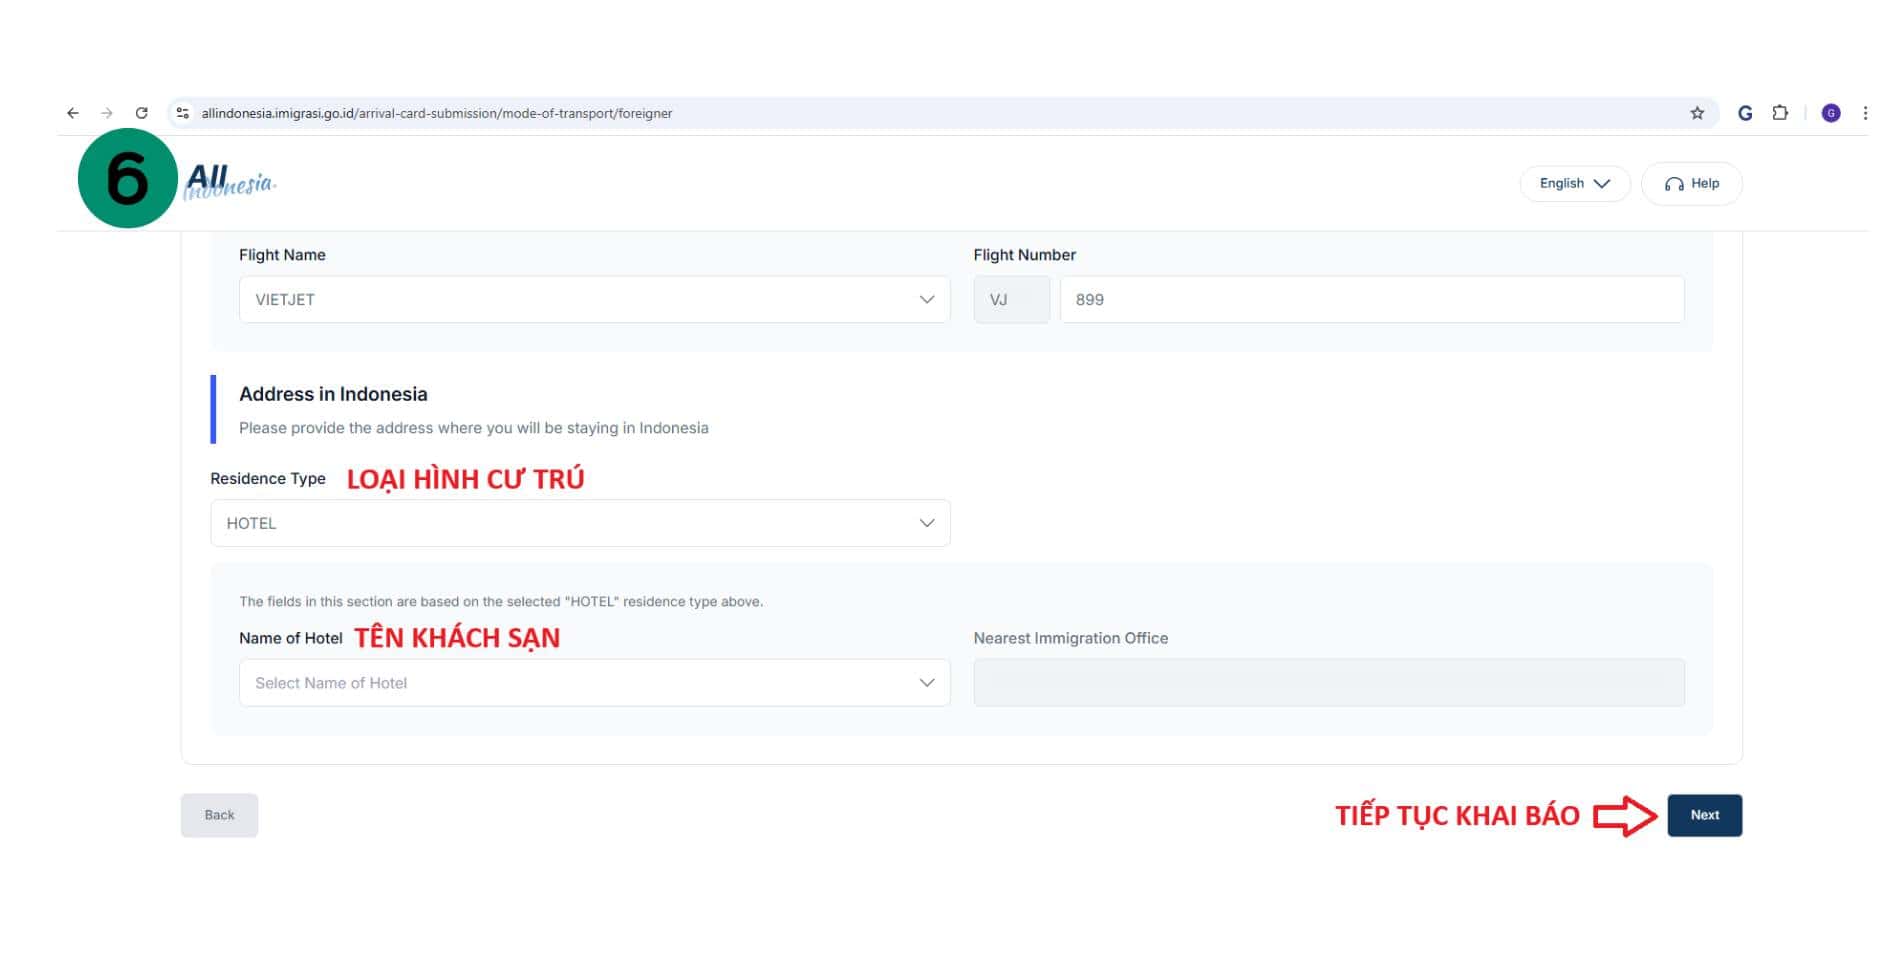1897x958 pixels.
Task: View site information icon in address bar
Action: pos(182,113)
